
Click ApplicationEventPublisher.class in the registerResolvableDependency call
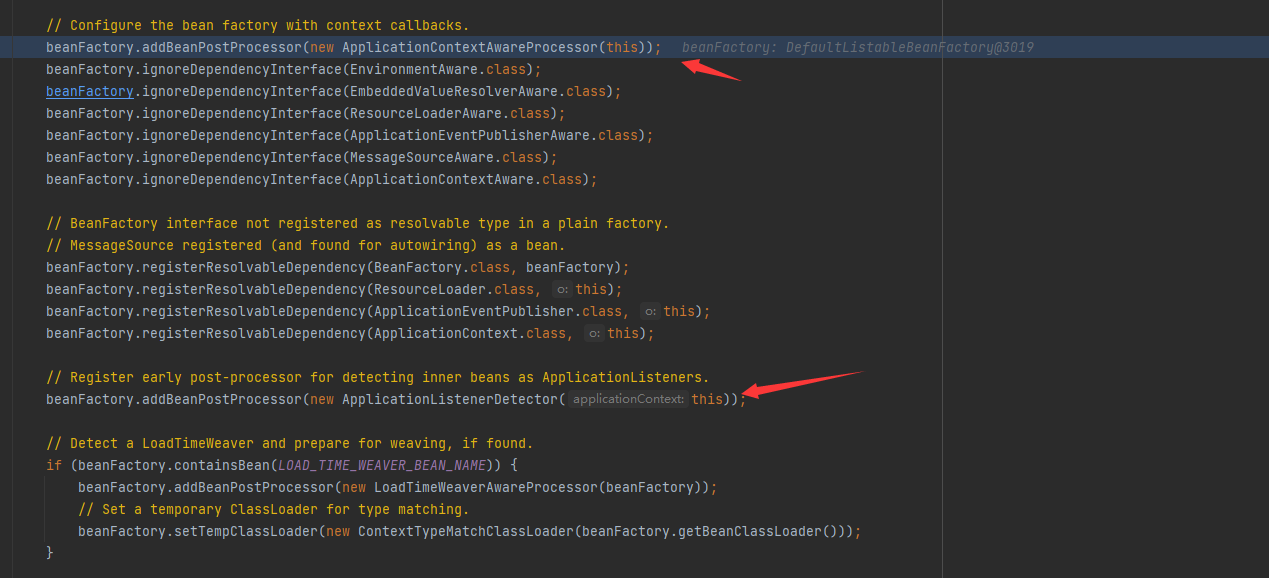pos(498,311)
